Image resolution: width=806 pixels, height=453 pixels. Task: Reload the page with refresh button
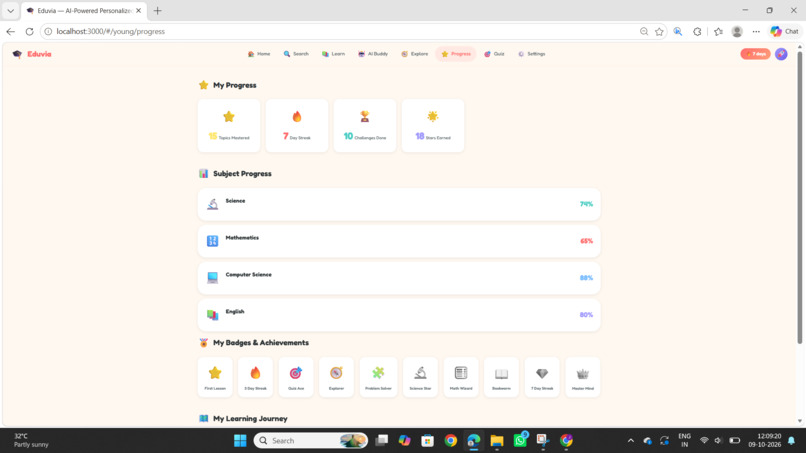(x=29, y=31)
